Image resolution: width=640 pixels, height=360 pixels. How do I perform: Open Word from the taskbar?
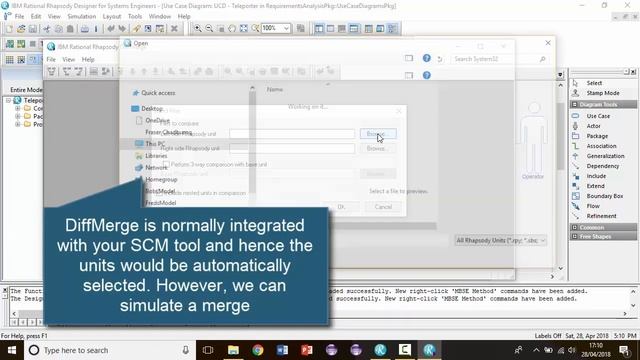pyautogui.click(x=282, y=350)
